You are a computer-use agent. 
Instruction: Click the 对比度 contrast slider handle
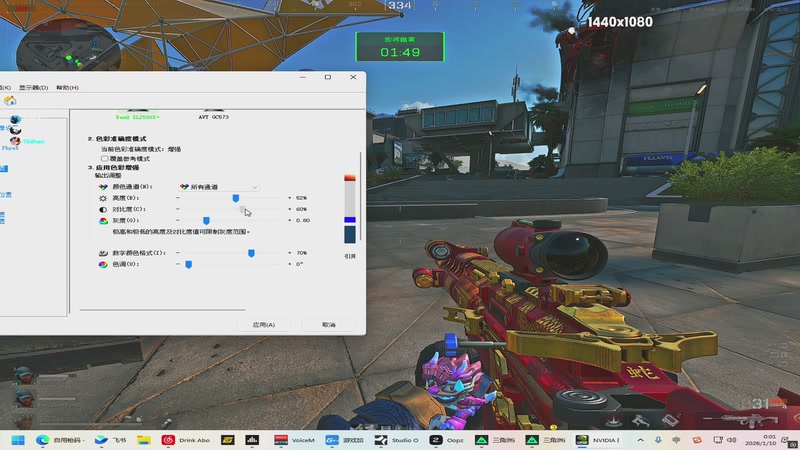tap(243, 209)
